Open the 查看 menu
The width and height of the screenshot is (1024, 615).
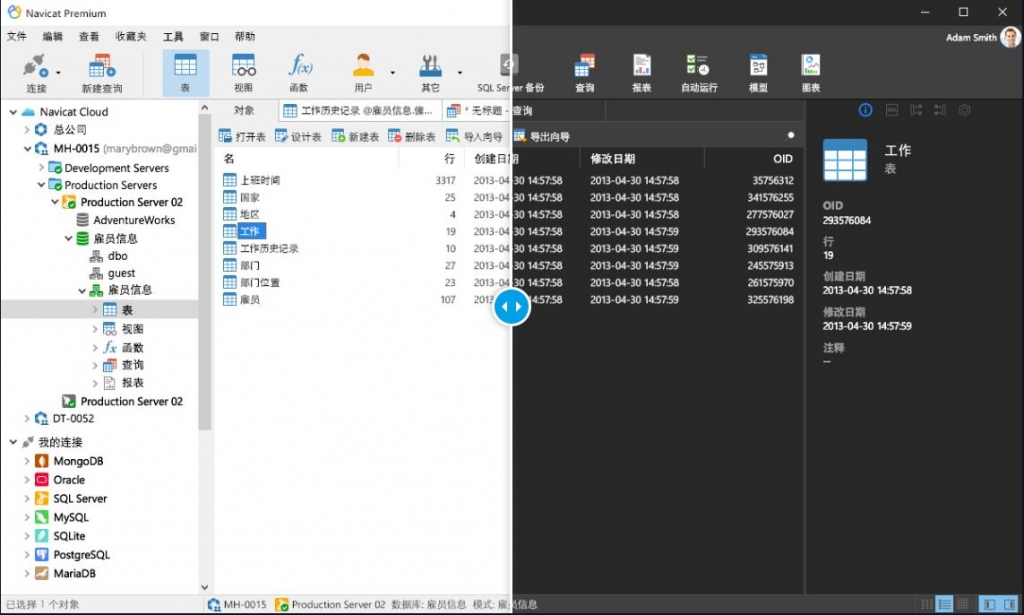click(89, 37)
